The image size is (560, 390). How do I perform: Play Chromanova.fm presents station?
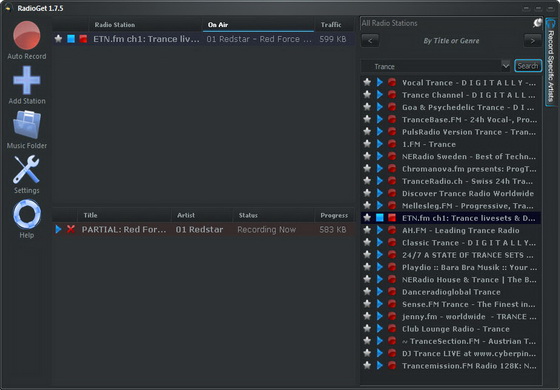pos(380,169)
